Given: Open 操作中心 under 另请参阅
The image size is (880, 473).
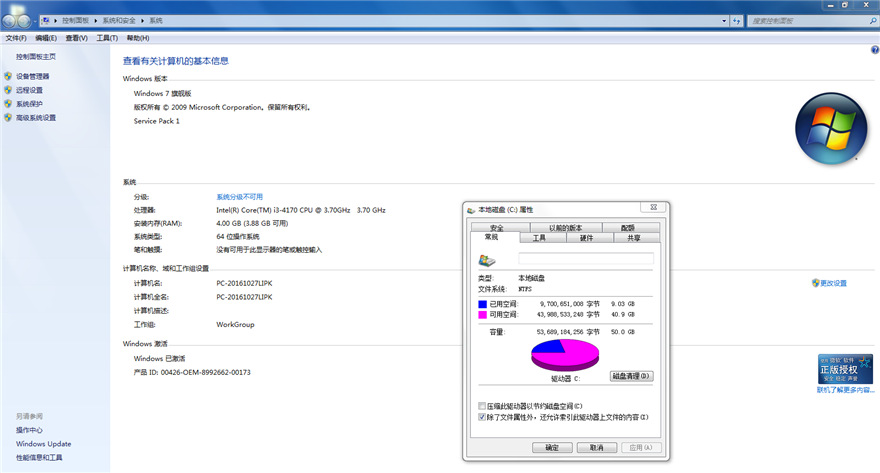Looking at the screenshot, I should click(x=29, y=430).
